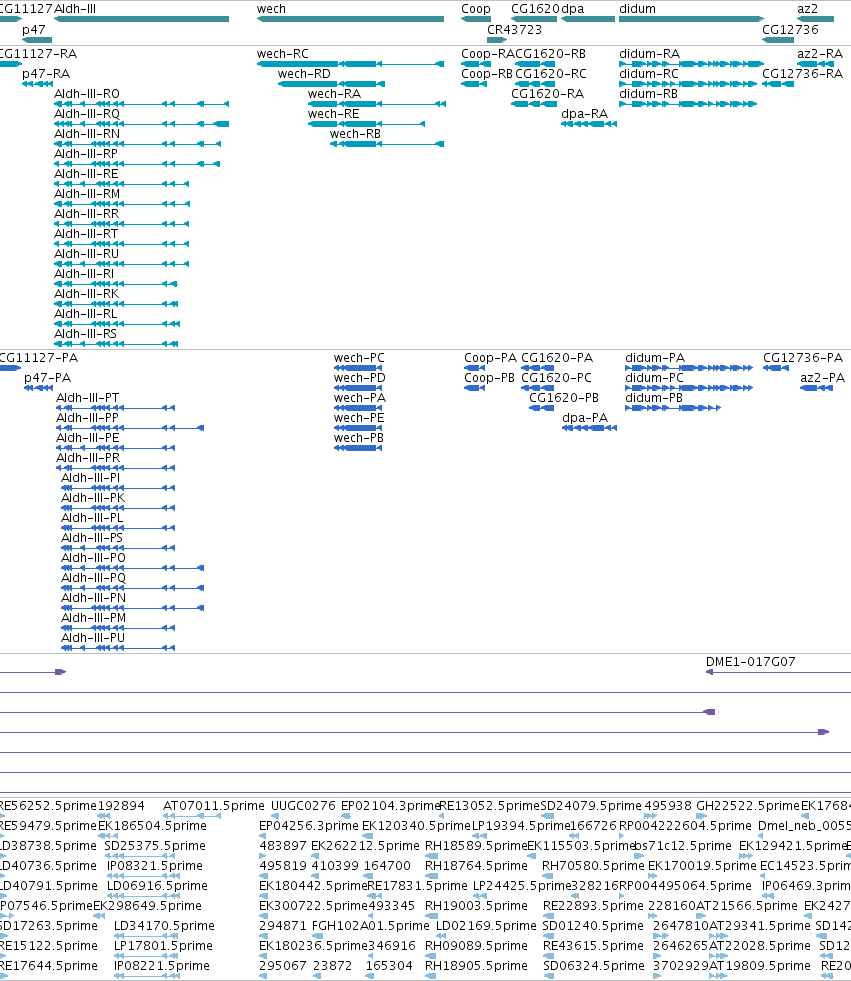Click the Coop-PA protein label
851x981 pixels.
491,358
